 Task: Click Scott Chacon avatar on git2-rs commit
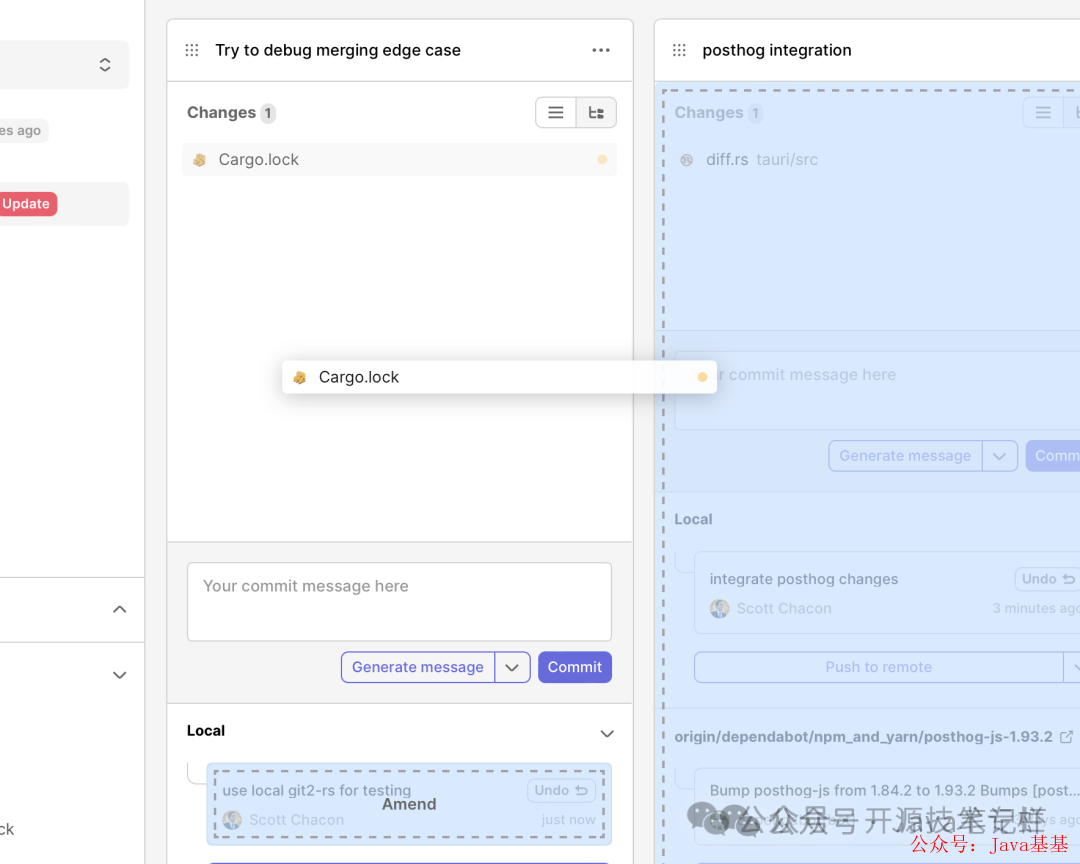[232, 820]
